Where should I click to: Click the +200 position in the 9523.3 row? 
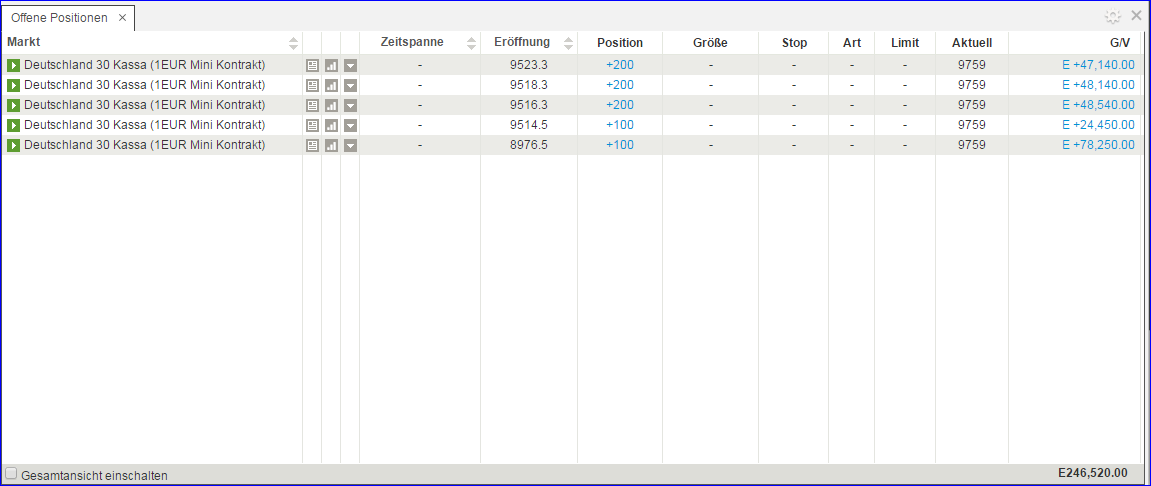pos(620,65)
